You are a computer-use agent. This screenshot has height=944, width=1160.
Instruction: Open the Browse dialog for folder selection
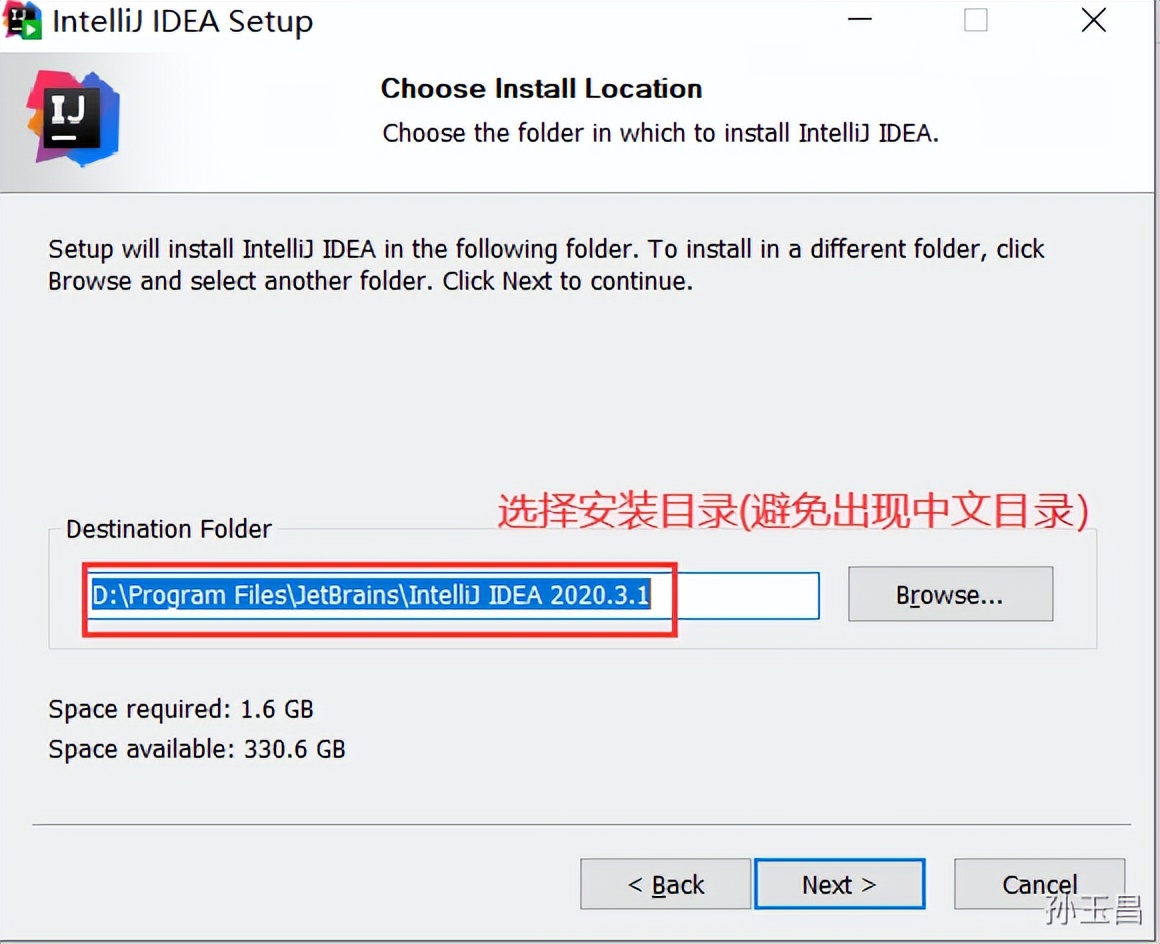pyautogui.click(x=948, y=594)
